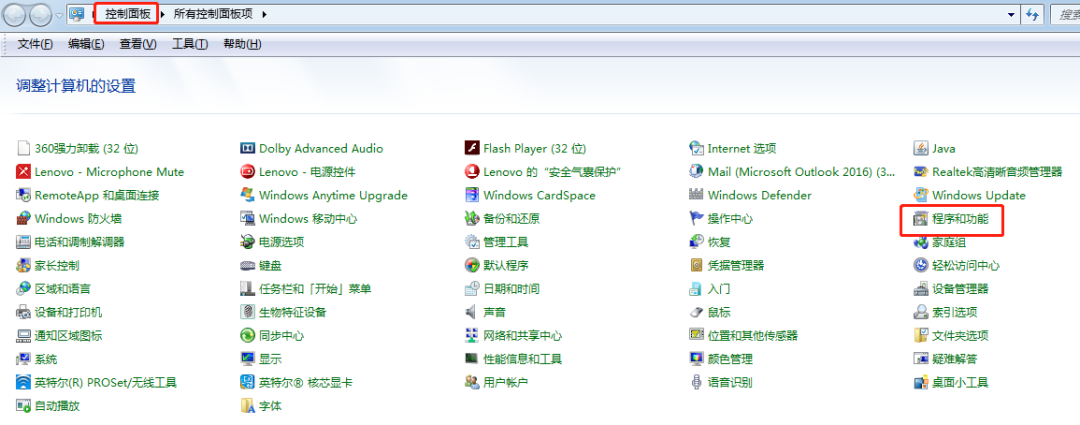
Task: Open the Java control panel icon
Action: click(x=921, y=149)
